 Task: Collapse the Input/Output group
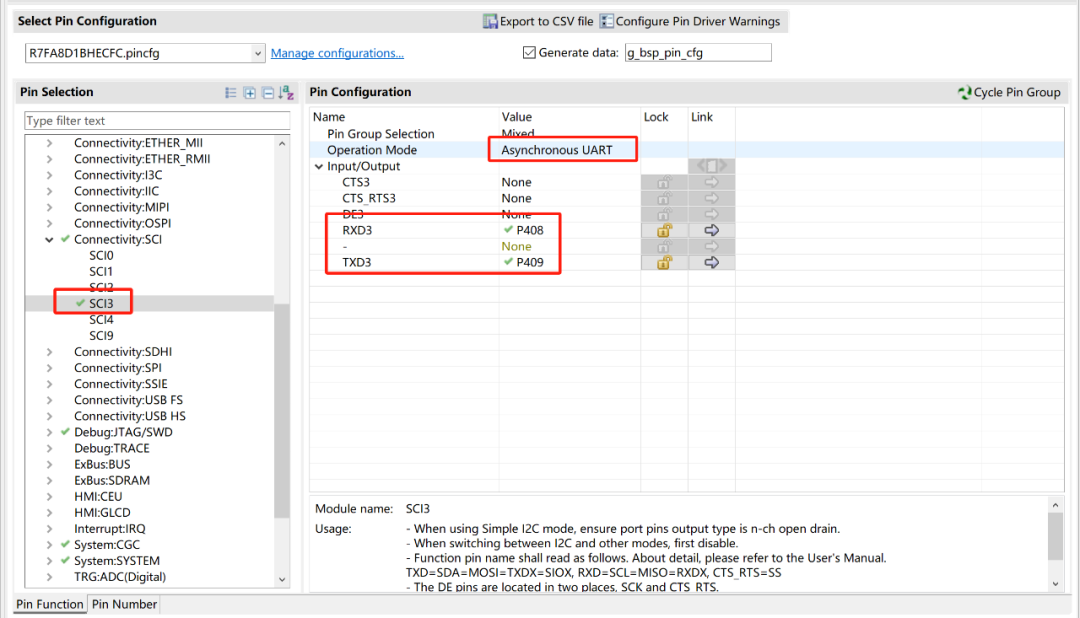[319, 166]
